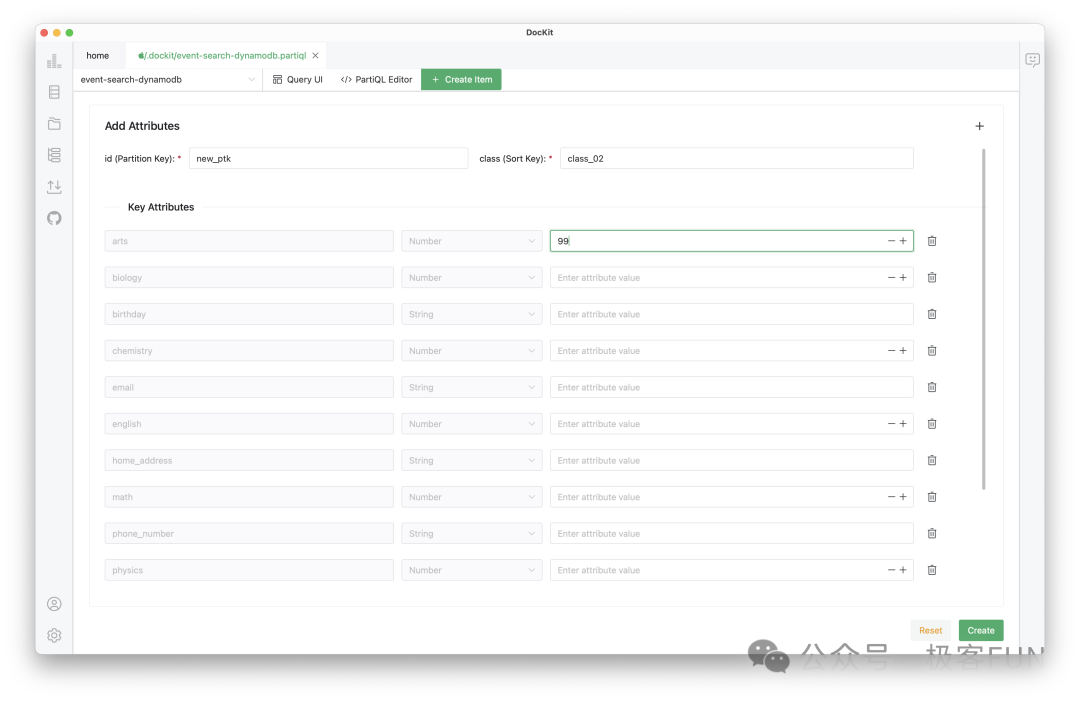Open the GitHub icon in the sidebar
This screenshot has width=1080, height=701.
(54, 218)
